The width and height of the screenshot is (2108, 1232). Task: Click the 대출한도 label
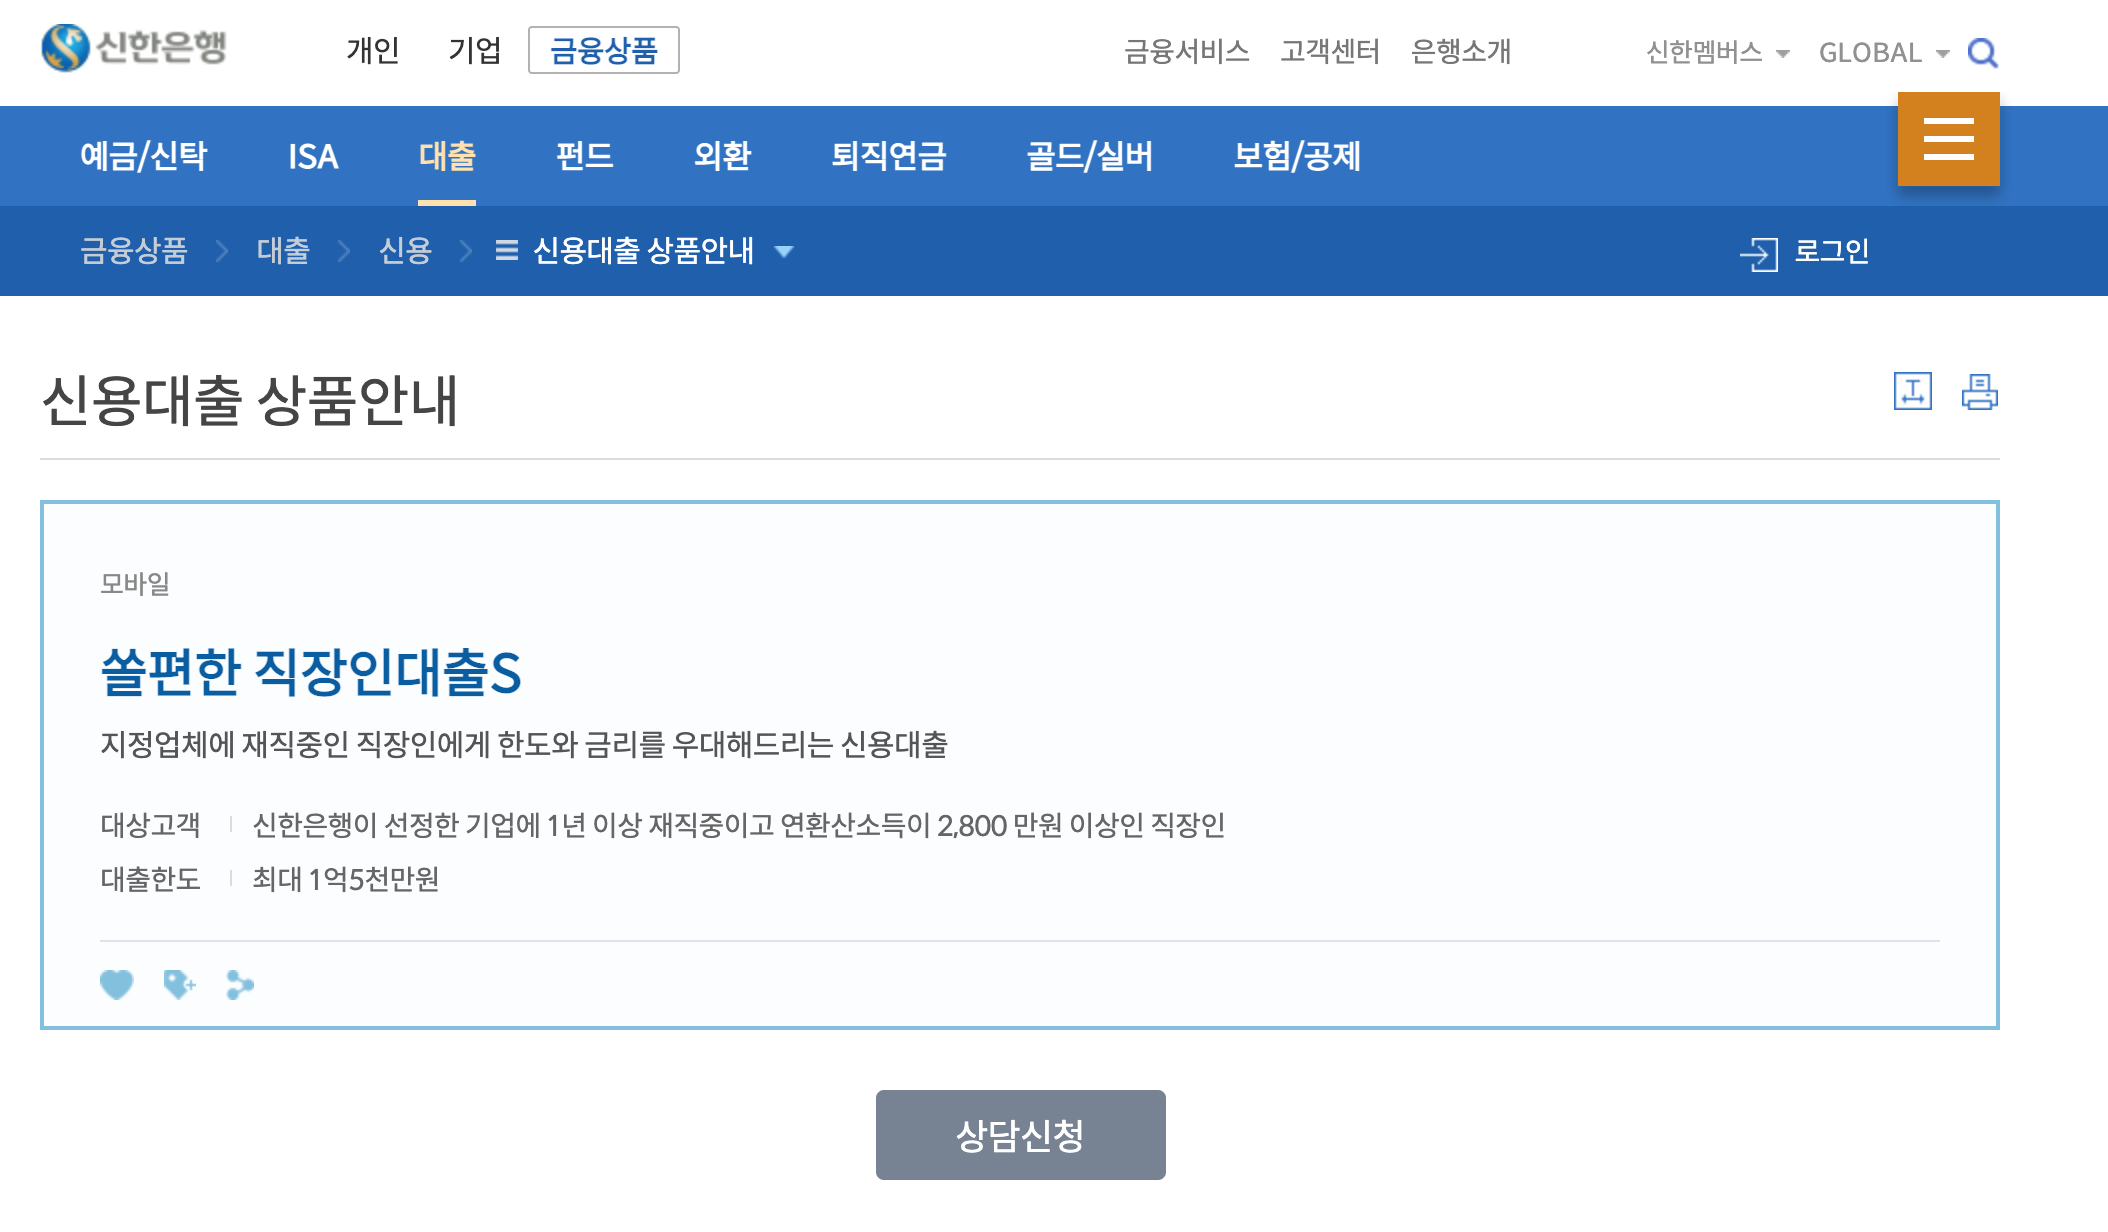point(150,879)
